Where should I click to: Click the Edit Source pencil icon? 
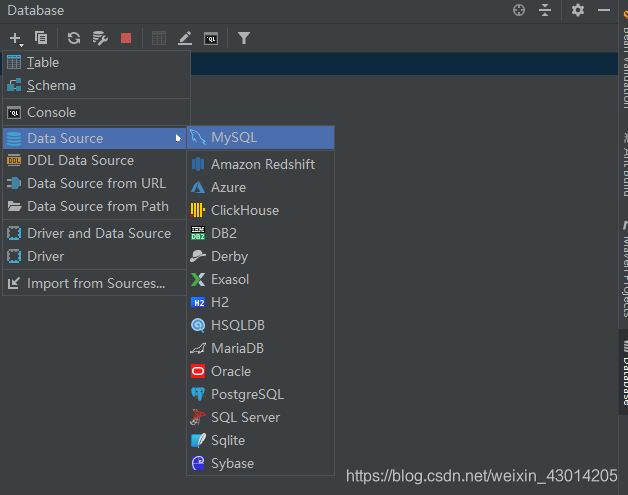[x=185, y=38]
